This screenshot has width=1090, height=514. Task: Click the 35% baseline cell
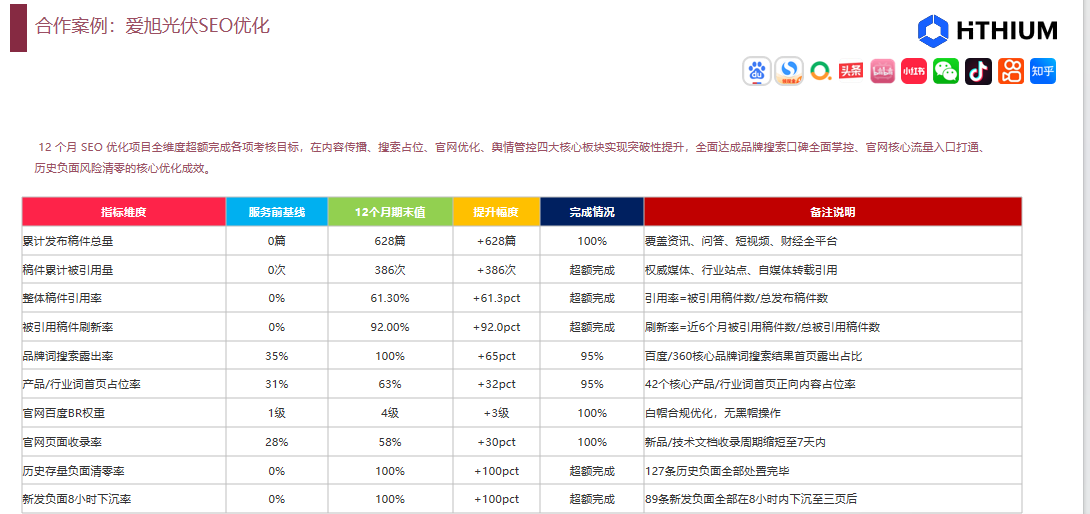coord(277,356)
